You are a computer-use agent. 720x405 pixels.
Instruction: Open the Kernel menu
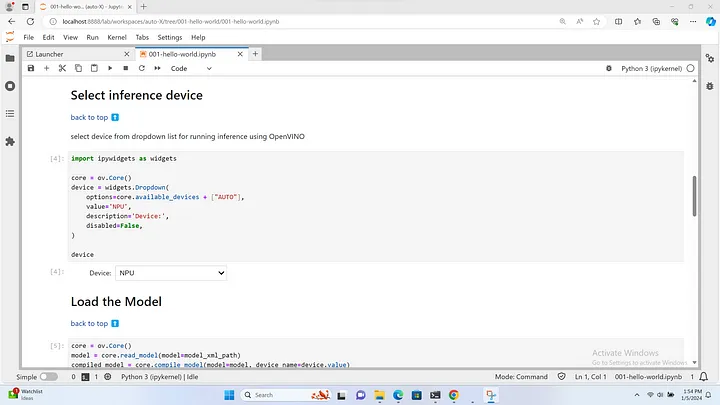[116, 37]
